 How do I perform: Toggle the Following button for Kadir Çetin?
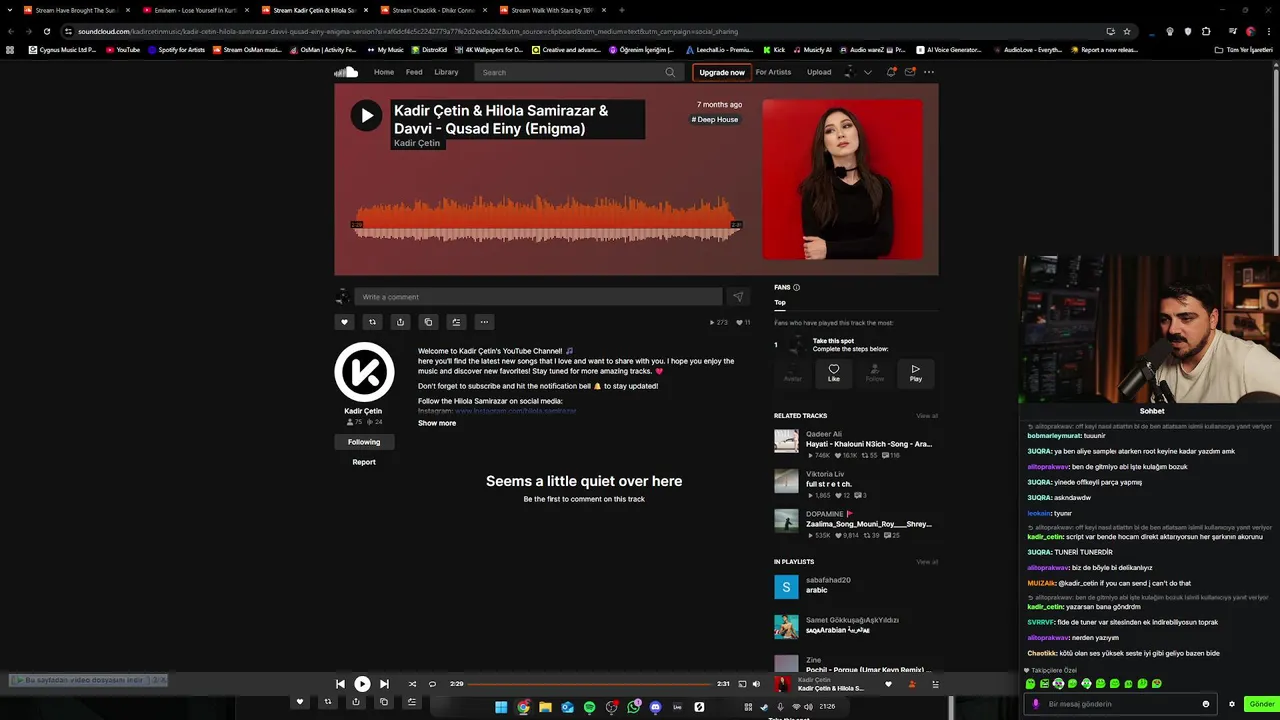[x=364, y=442]
